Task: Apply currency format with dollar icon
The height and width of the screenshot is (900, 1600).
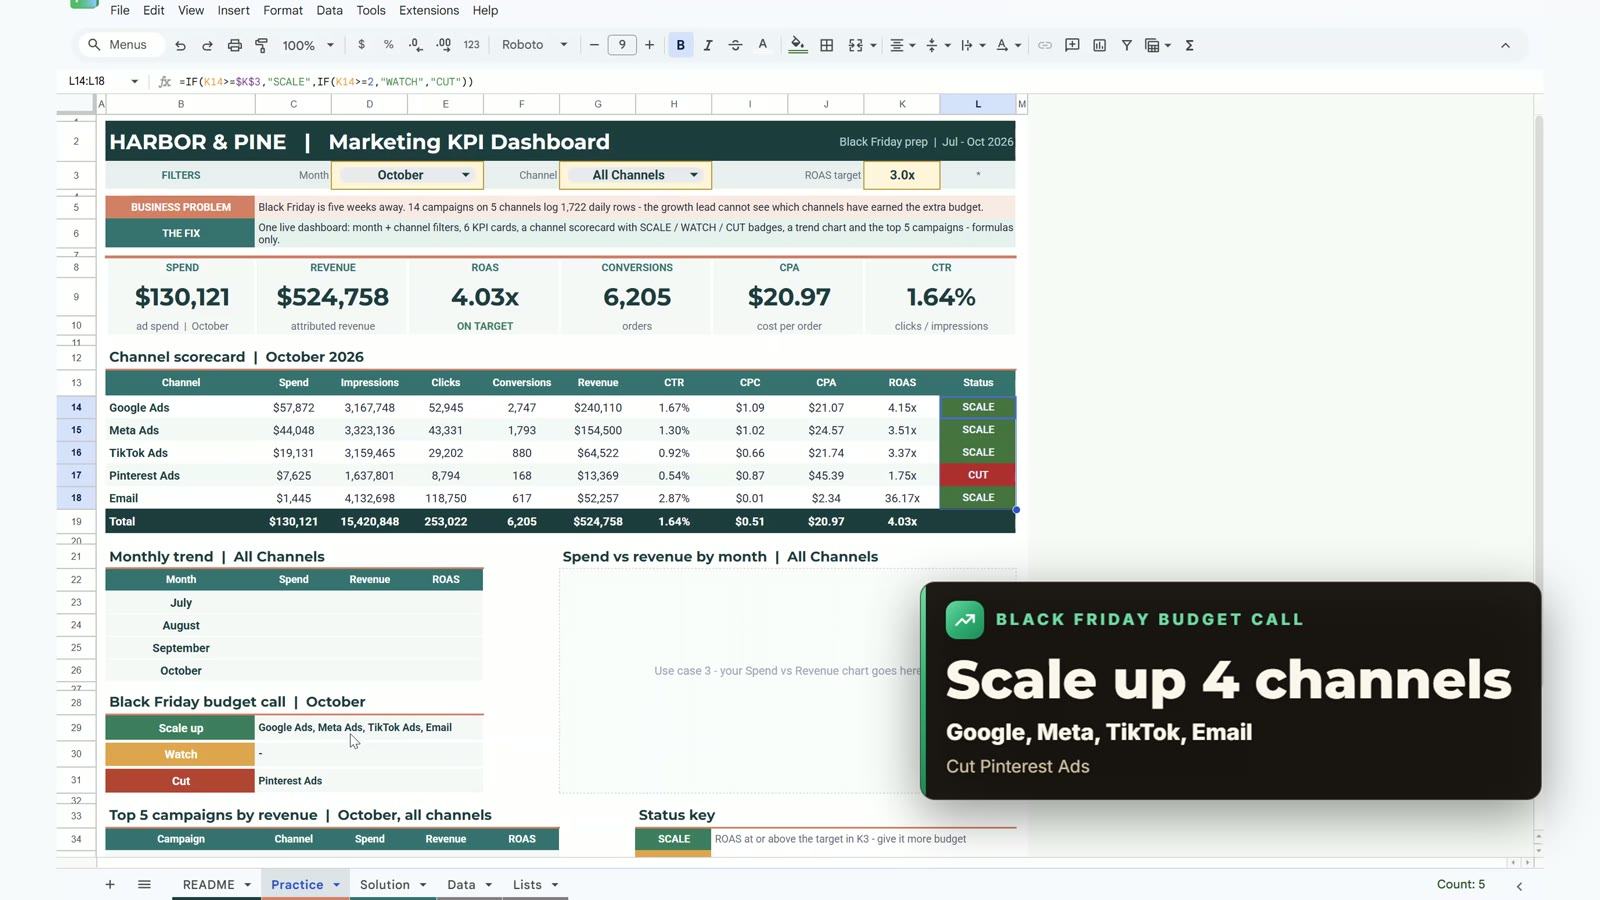Action: click(361, 45)
